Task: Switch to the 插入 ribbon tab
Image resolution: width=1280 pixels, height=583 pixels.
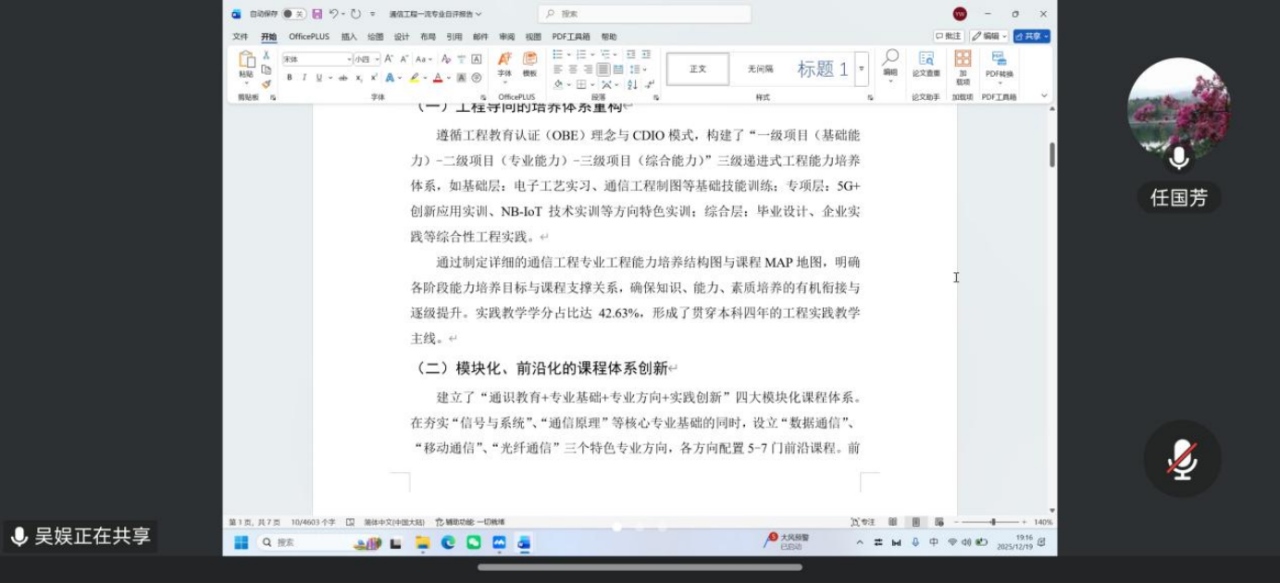Action: 349,37
